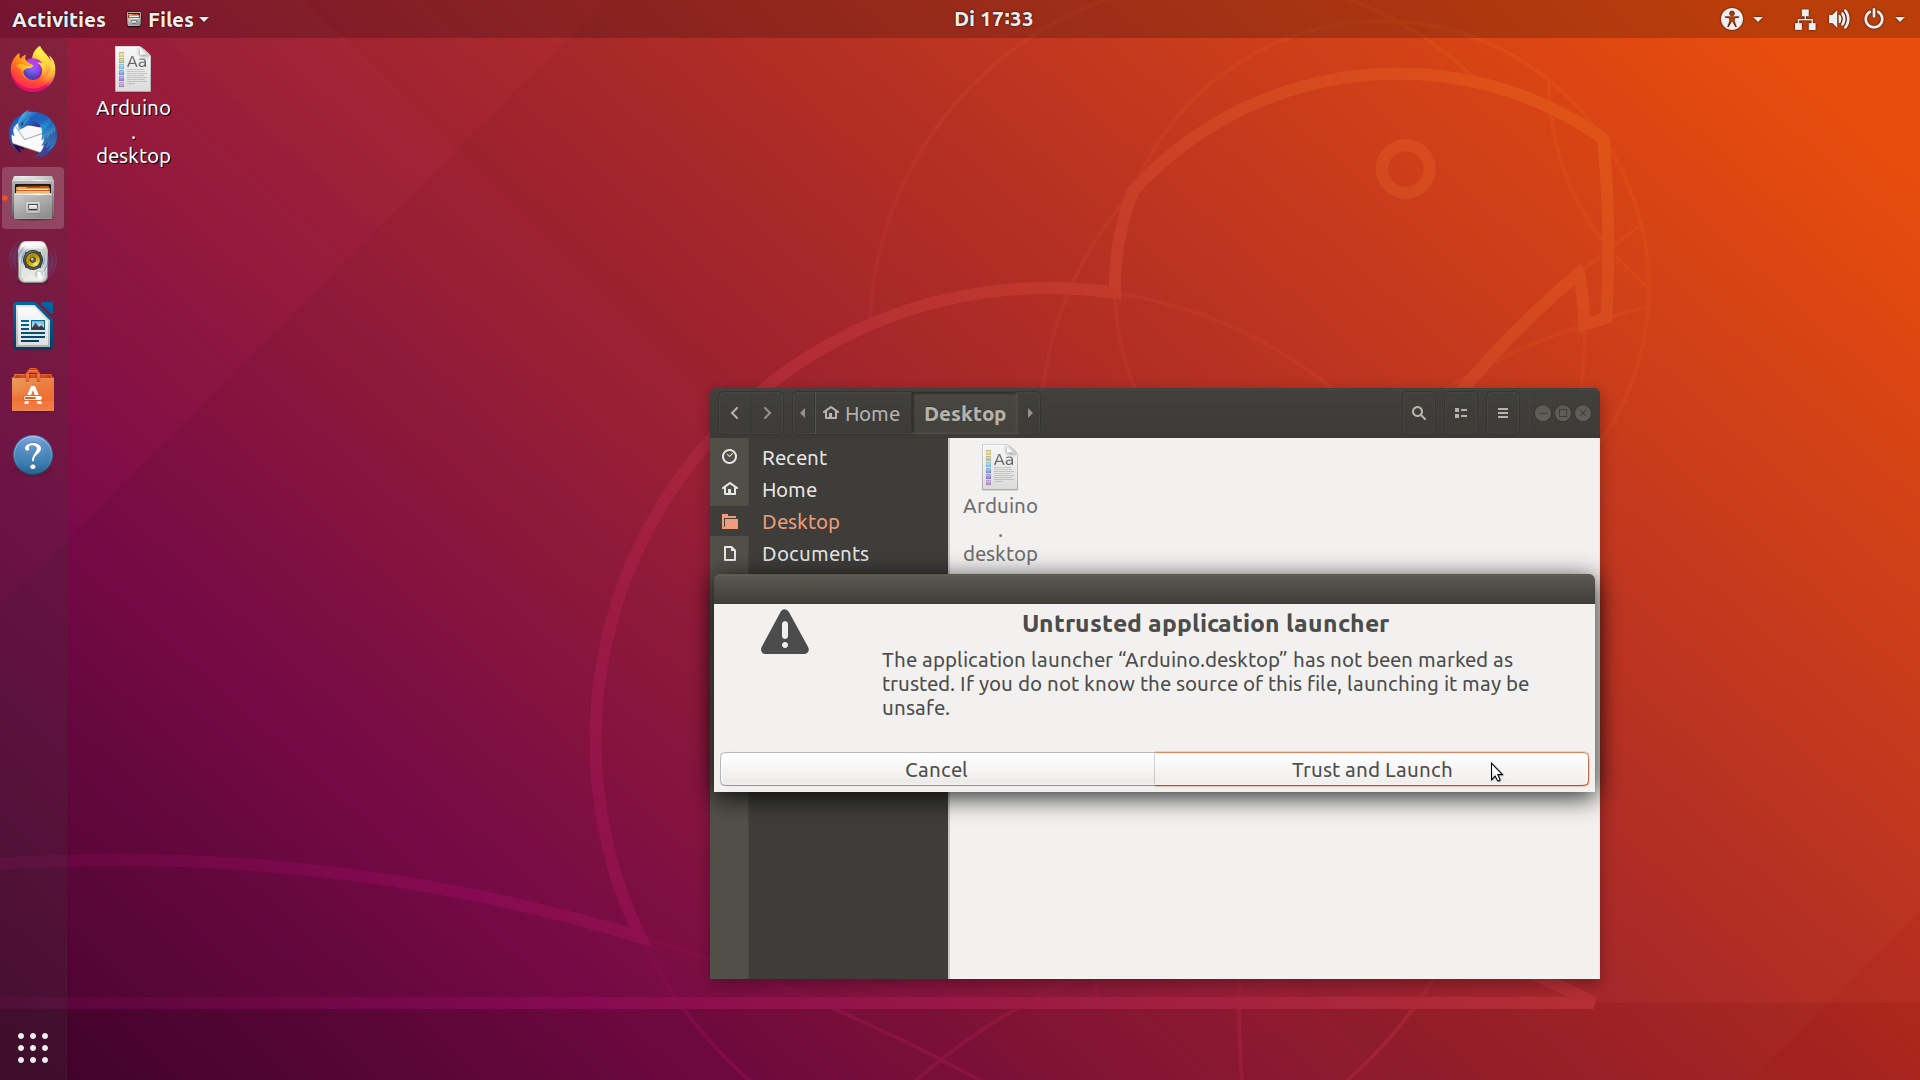Image resolution: width=1920 pixels, height=1080 pixels.
Task: Launch Rhythmbox music player from the dock
Action: click(x=33, y=262)
